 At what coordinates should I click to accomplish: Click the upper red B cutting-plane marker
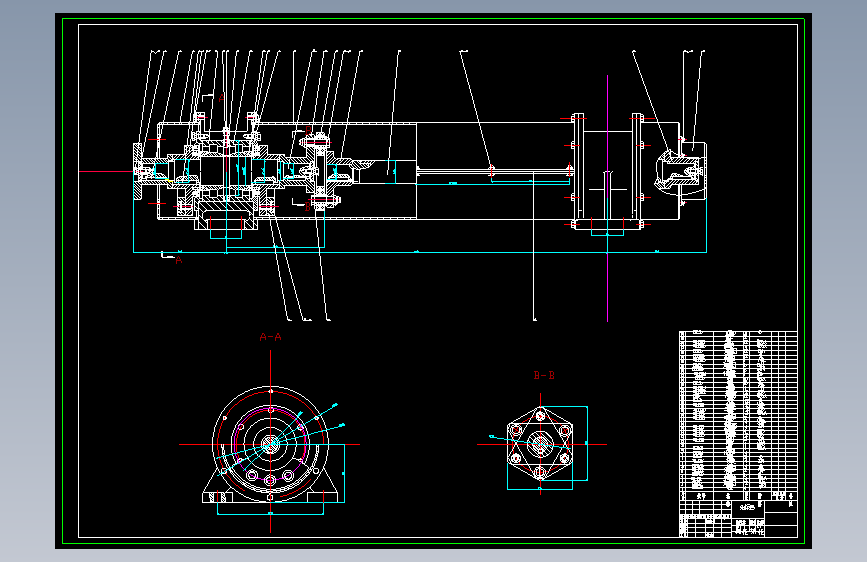[x=308, y=131]
